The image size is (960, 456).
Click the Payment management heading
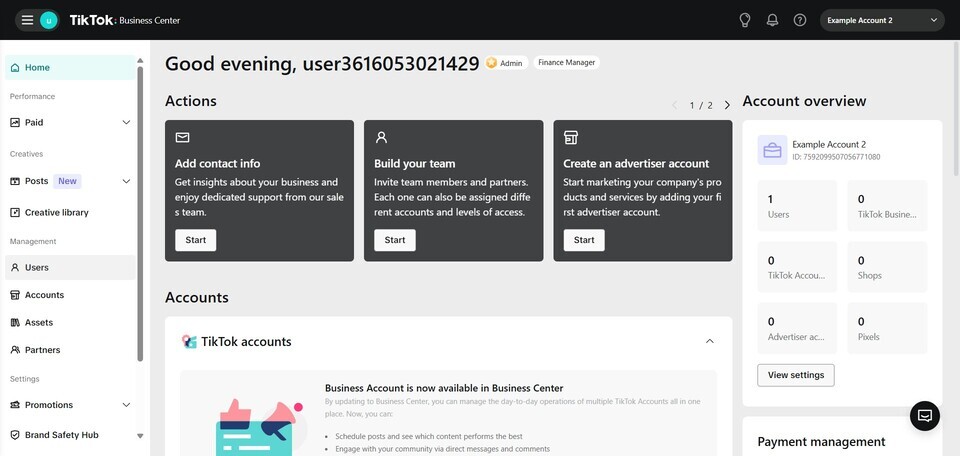(x=821, y=441)
